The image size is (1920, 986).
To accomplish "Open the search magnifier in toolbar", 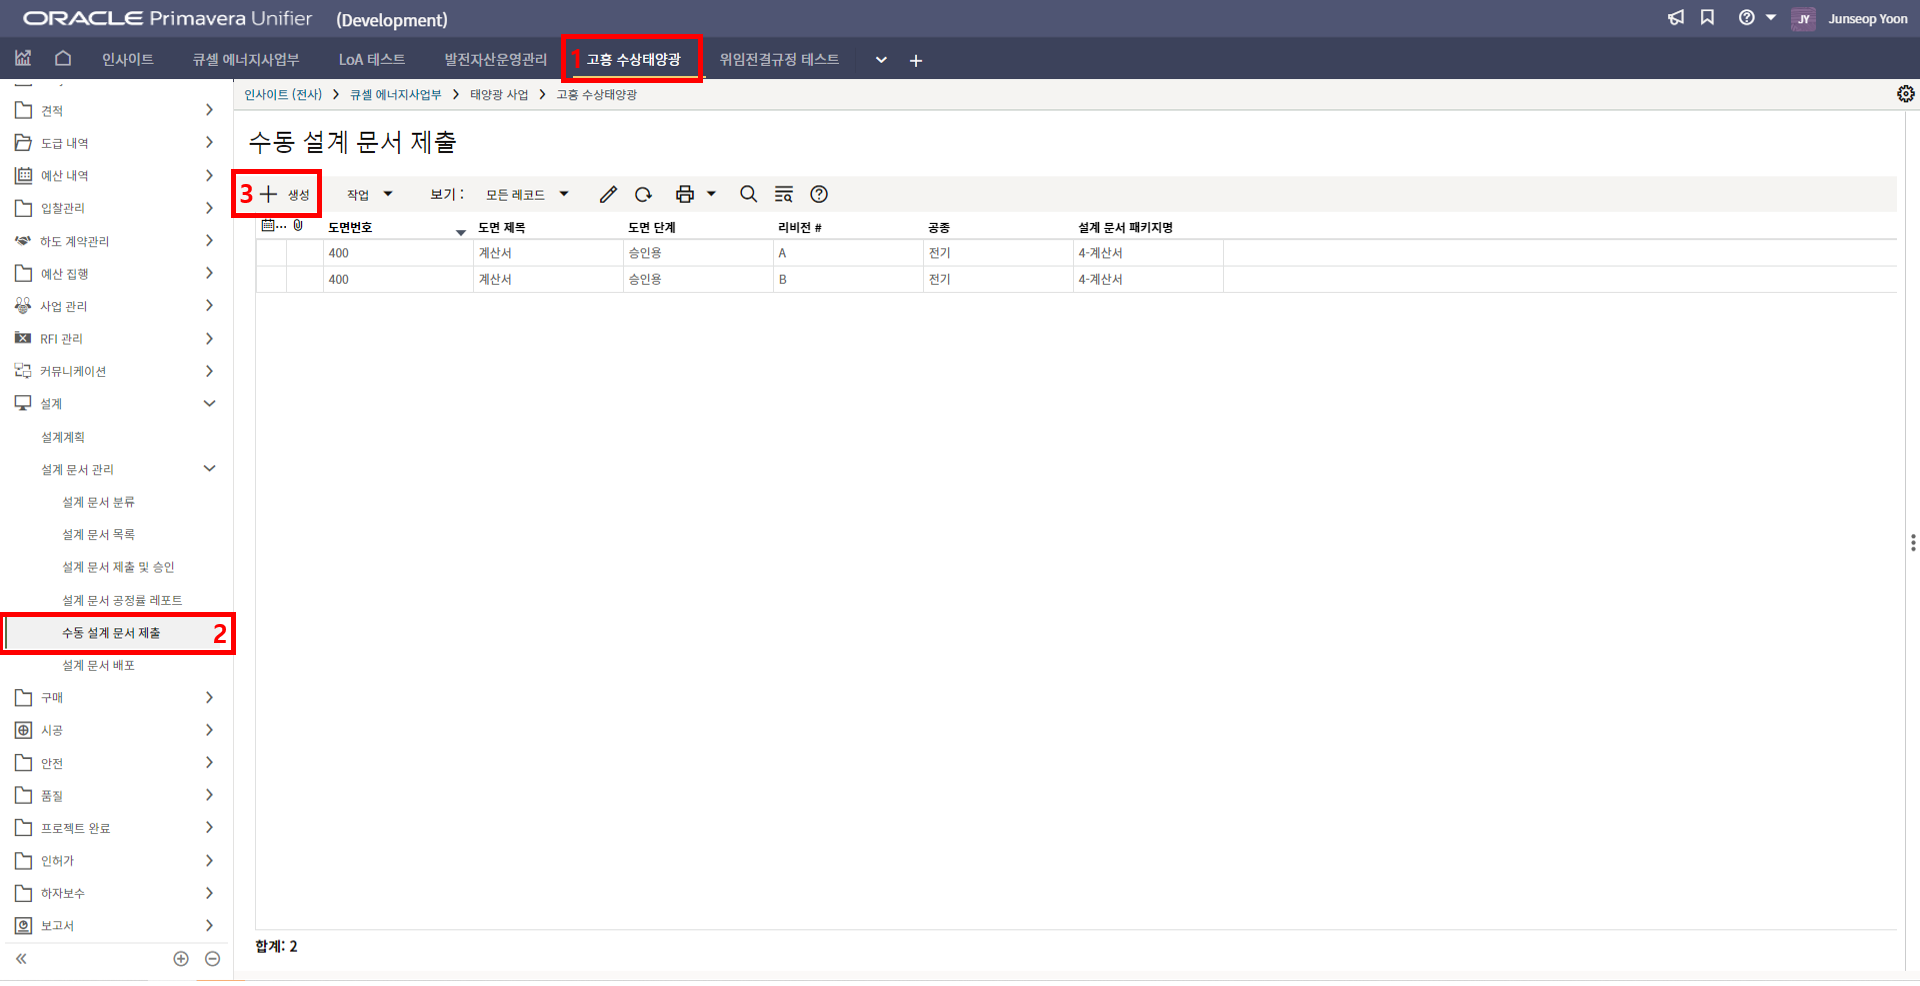I will pos(748,194).
